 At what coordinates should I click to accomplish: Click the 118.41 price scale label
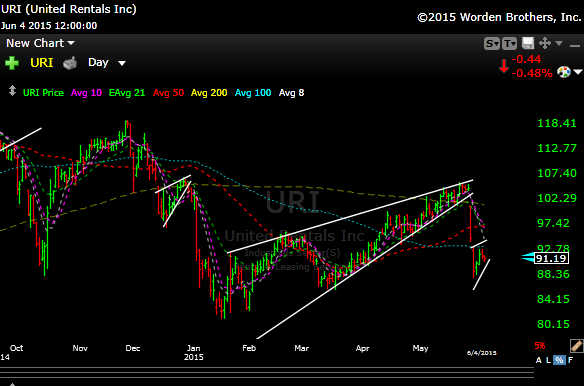pyautogui.click(x=557, y=123)
